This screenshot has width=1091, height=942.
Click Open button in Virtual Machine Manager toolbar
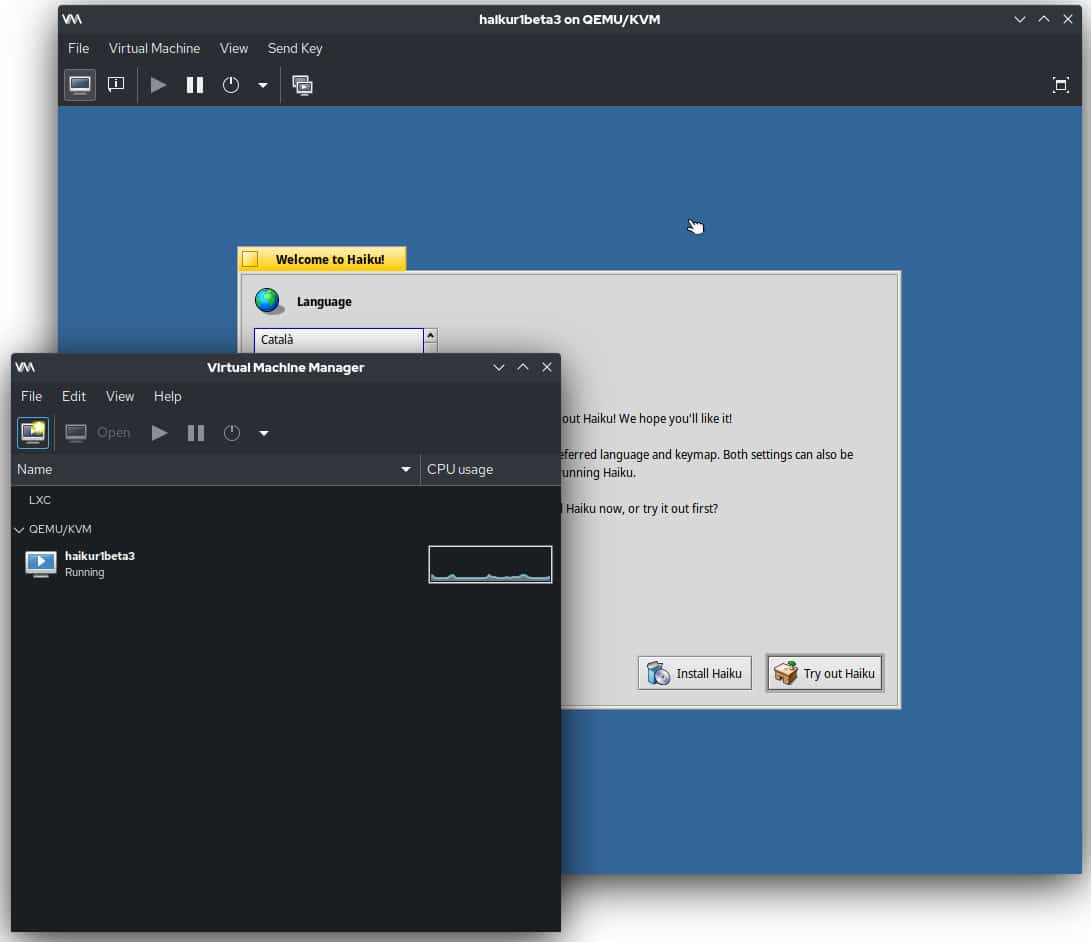97,433
